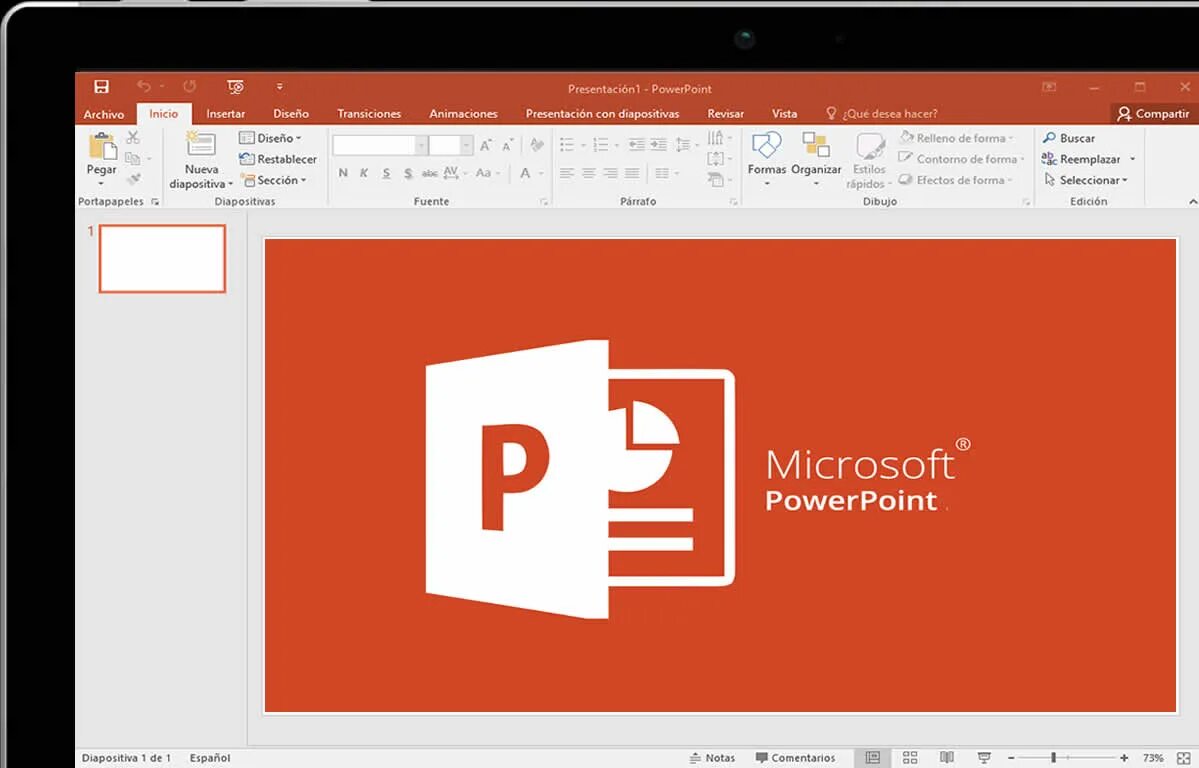Click the numbered list icon

601,145
